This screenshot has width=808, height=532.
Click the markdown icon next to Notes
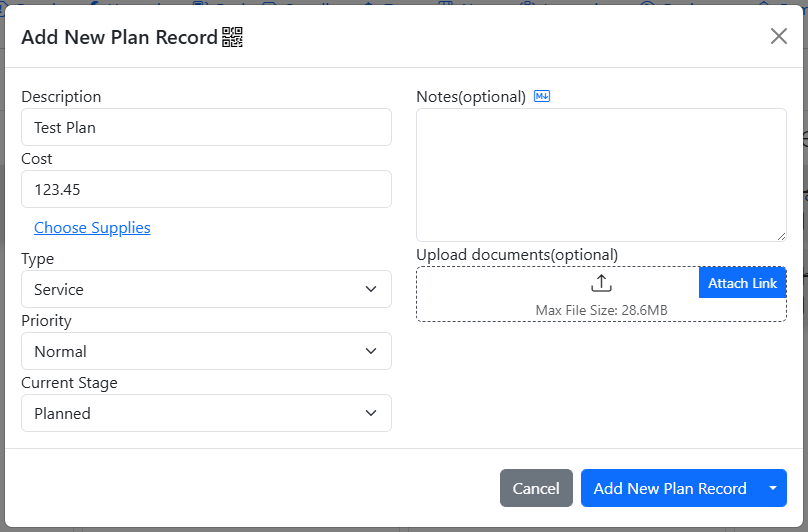542,96
